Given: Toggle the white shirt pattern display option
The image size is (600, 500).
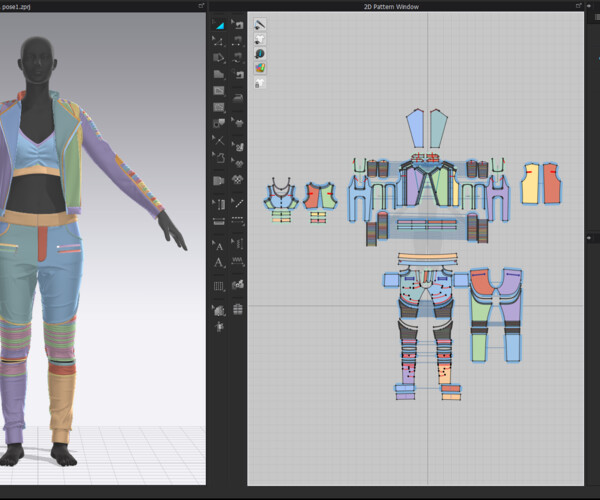Looking at the screenshot, I should 259,39.
